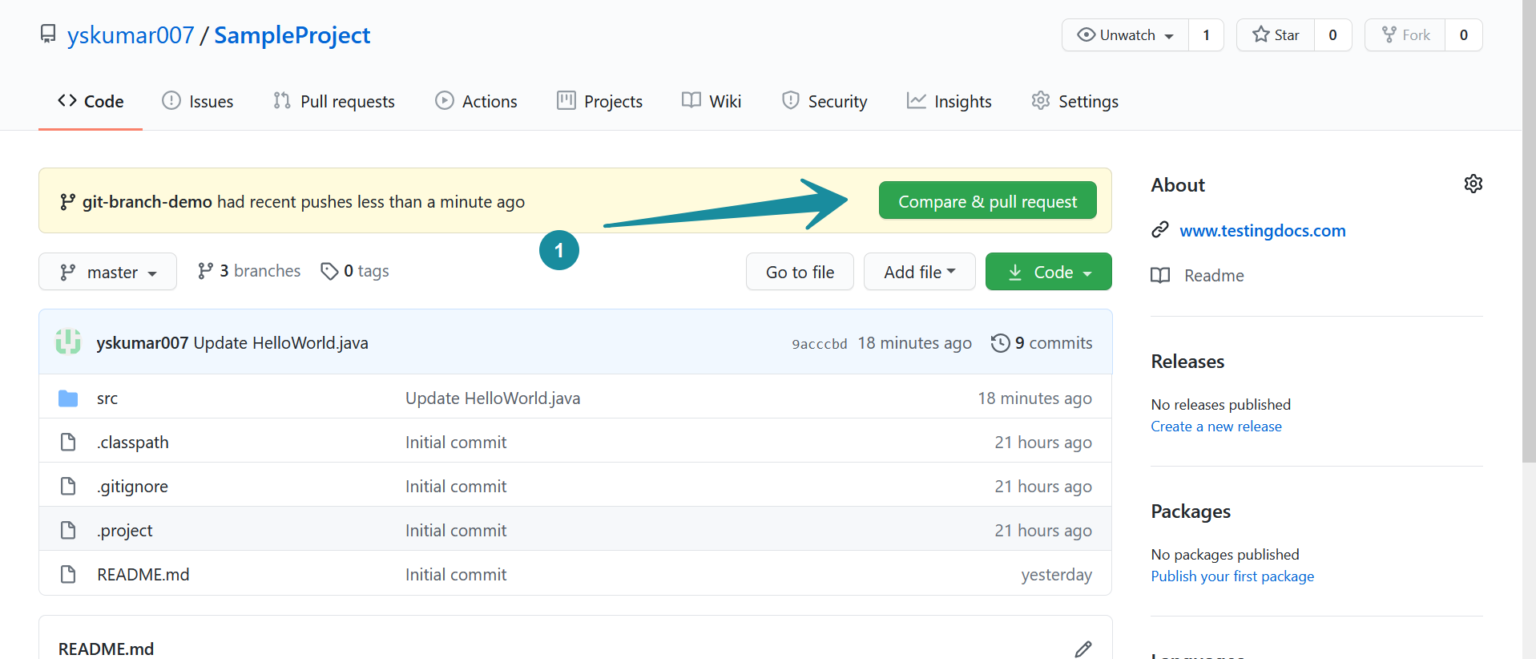The width and height of the screenshot is (1536, 659).
Task: Click the Readme book icon in About panel
Action: coord(1160,275)
